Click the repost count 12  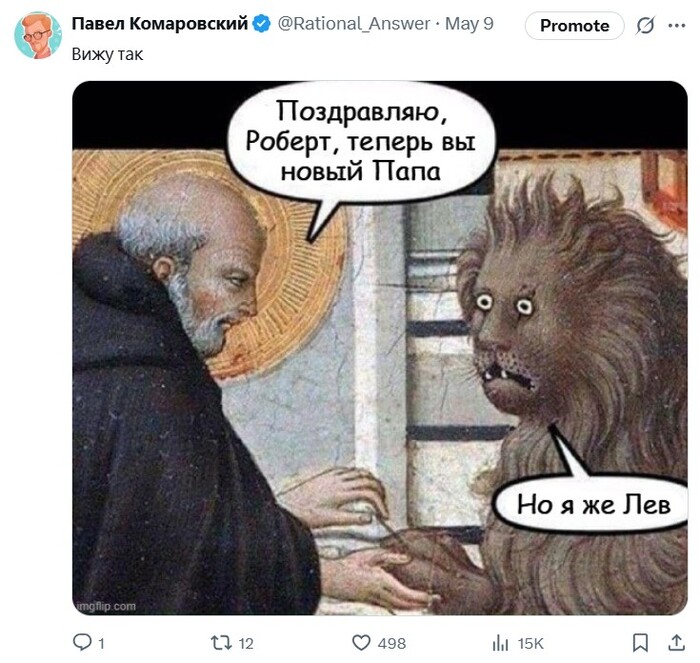246,643
